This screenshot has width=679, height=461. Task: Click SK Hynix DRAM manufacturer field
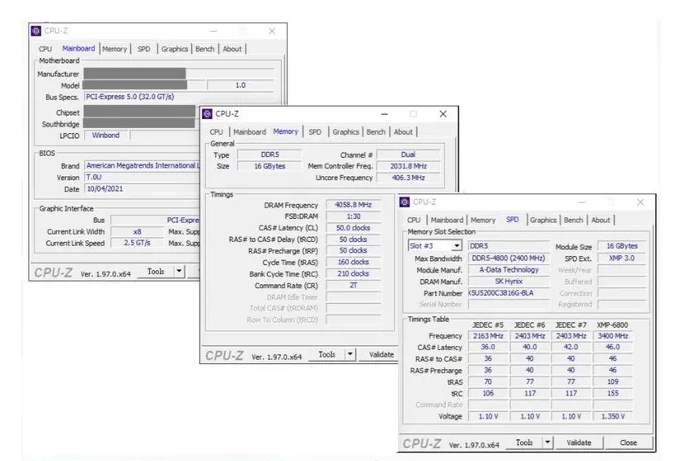(508, 281)
